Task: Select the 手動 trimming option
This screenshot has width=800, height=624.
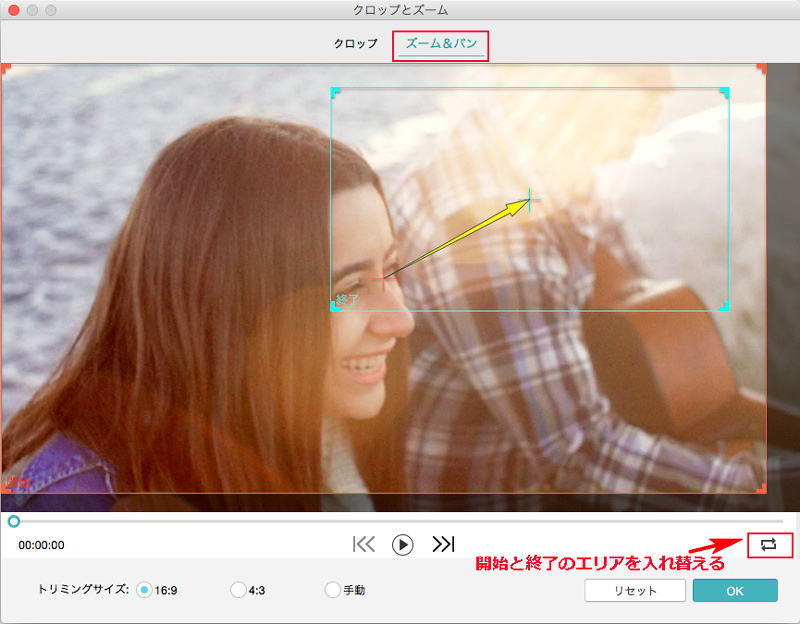Action: tap(332, 590)
